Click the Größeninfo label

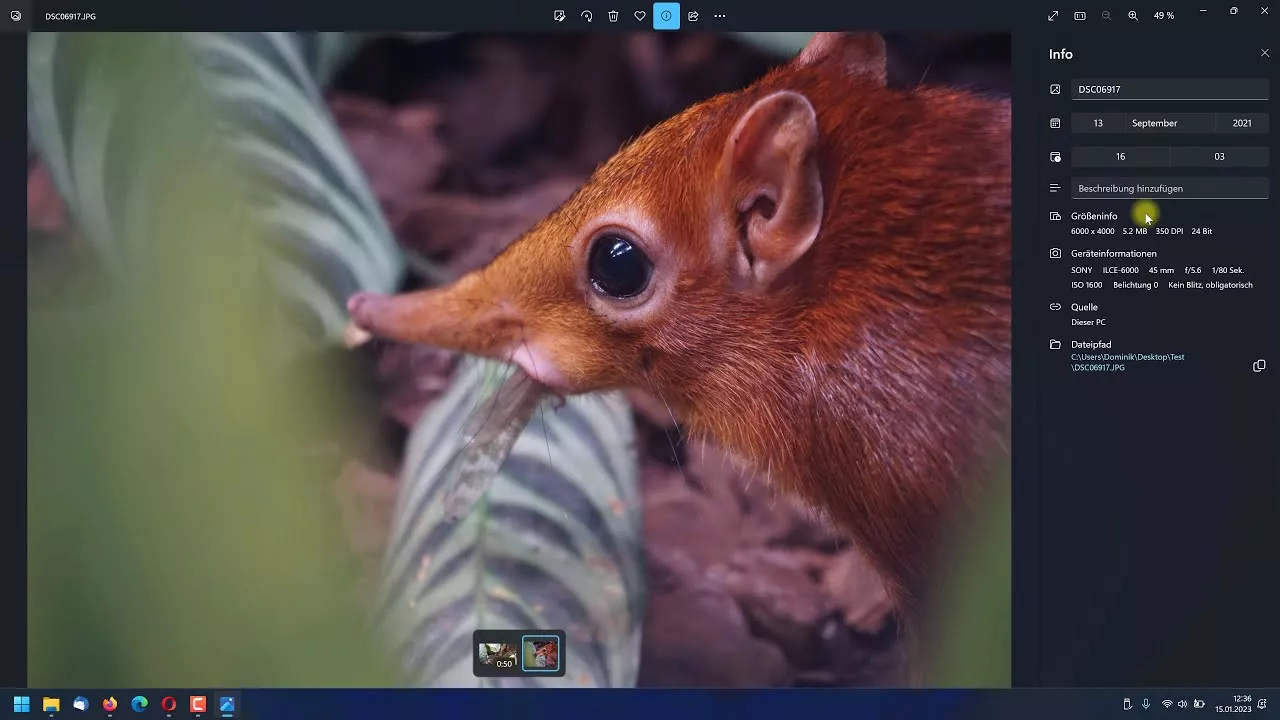[1094, 216]
